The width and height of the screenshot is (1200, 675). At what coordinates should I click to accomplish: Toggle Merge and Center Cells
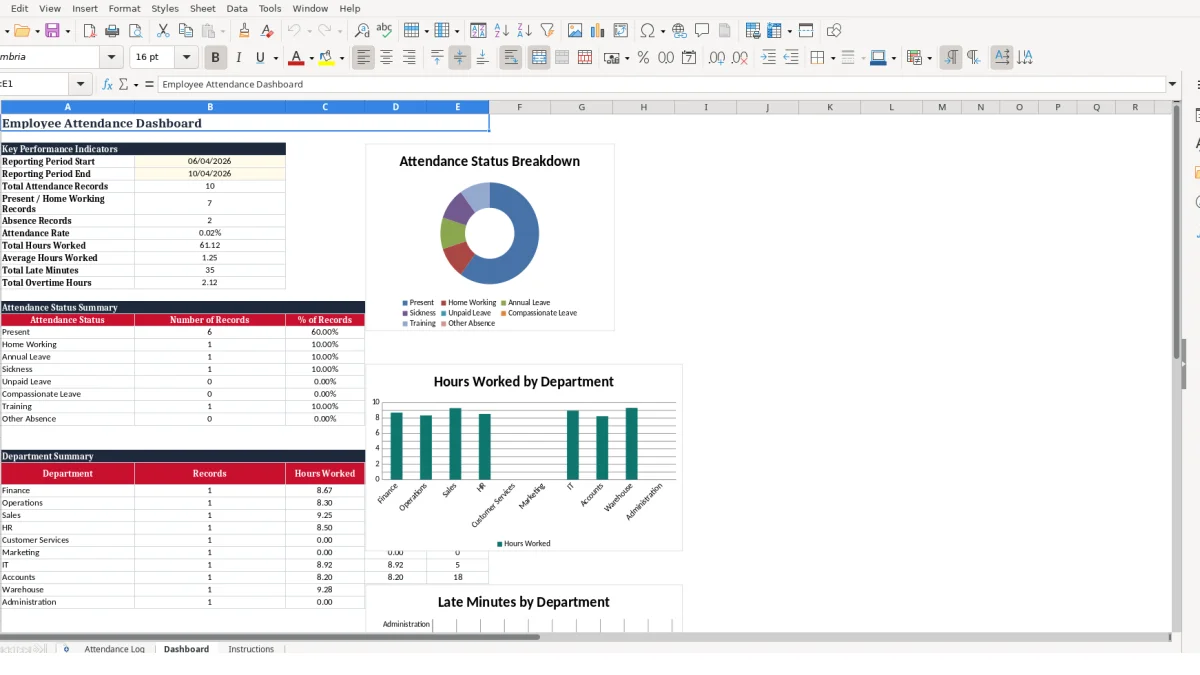point(539,58)
